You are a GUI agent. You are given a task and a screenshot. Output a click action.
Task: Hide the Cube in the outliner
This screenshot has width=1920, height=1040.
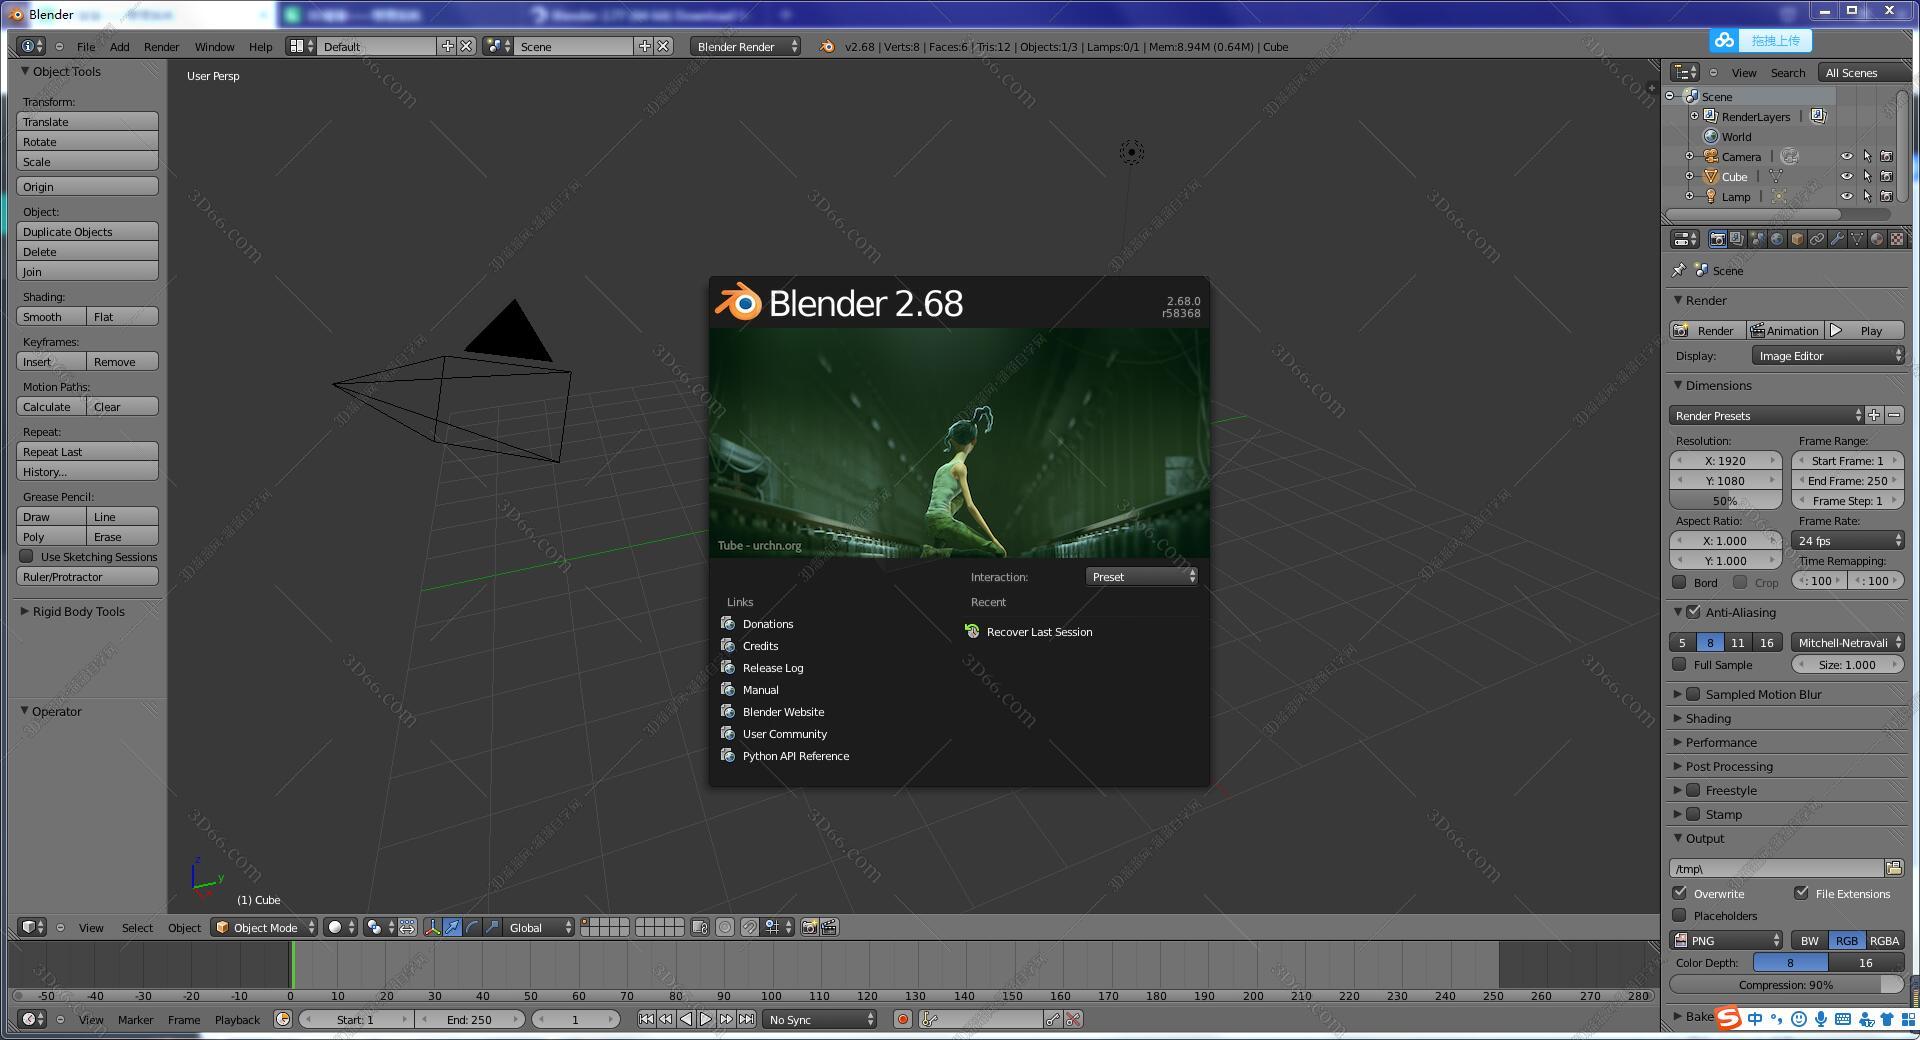click(1846, 177)
